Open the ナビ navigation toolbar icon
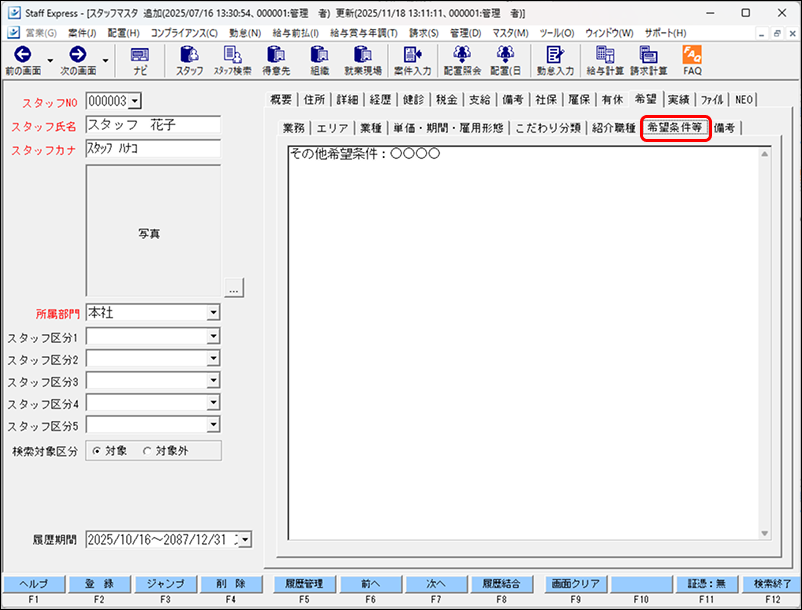This screenshot has height=610, width=802. click(x=140, y=55)
